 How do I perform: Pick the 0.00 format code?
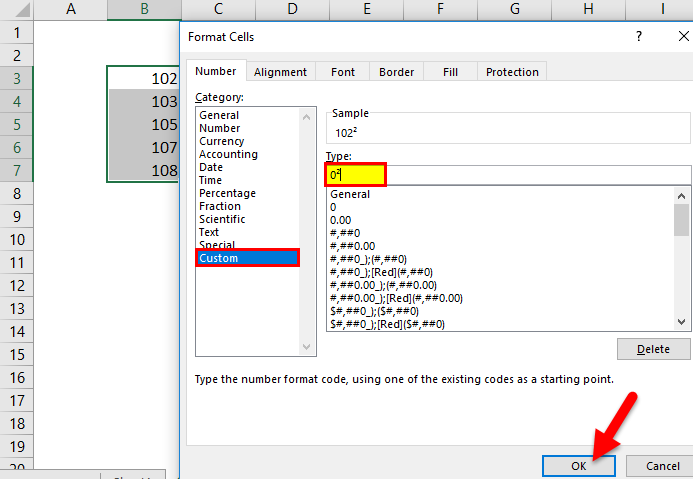tap(340, 220)
